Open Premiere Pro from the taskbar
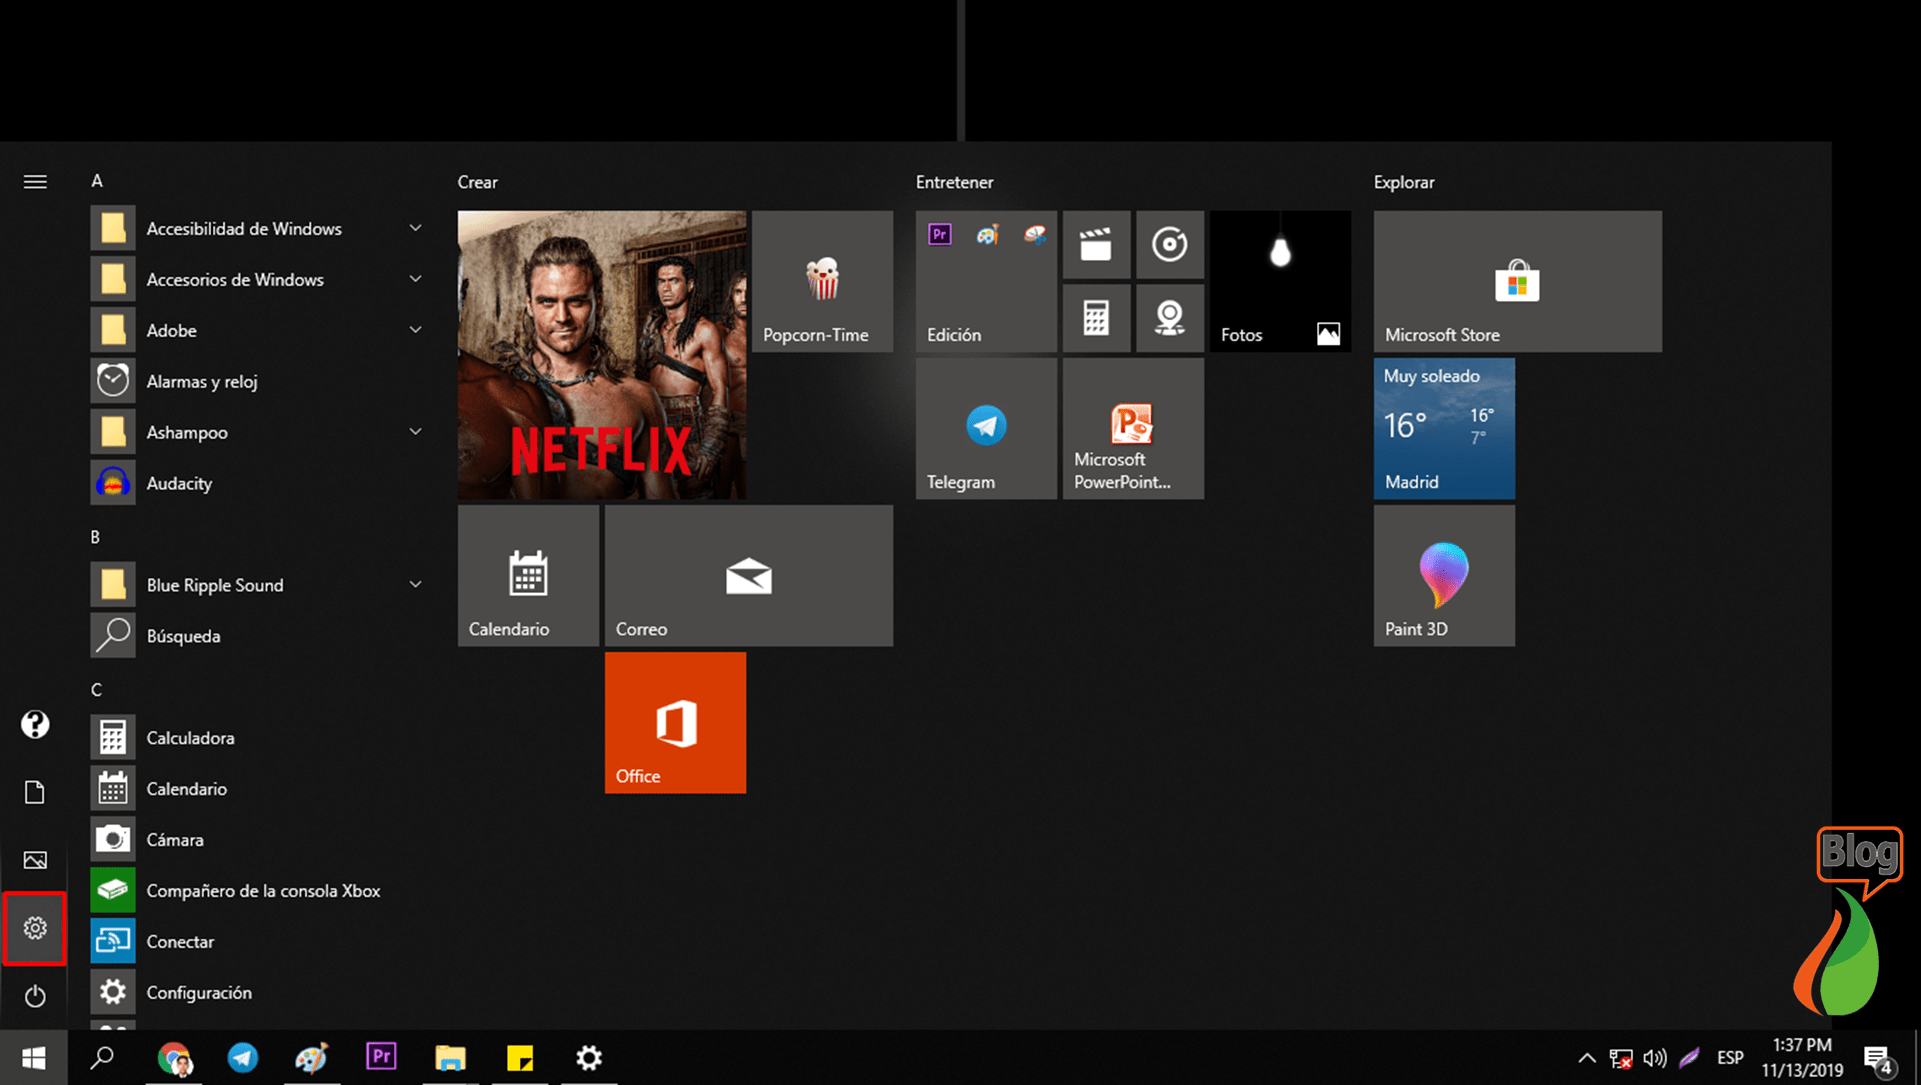This screenshot has width=1921, height=1085. (x=381, y=1057)
